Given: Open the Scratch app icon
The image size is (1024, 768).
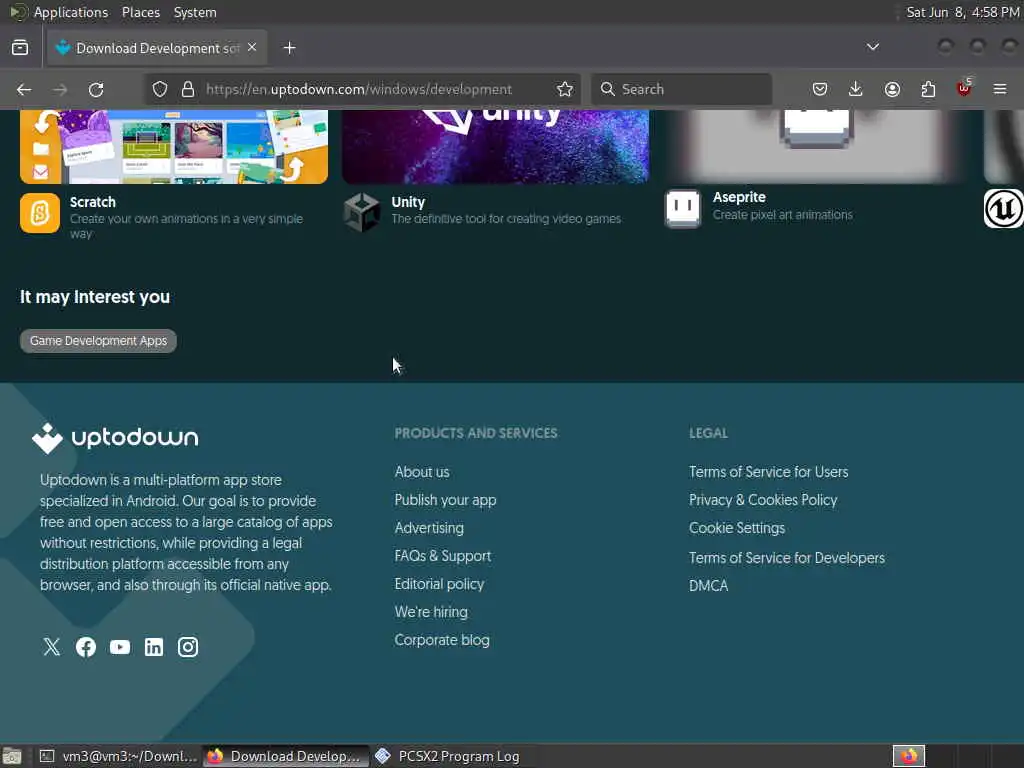Looking at the screenshot, I should tap(40, 213).
